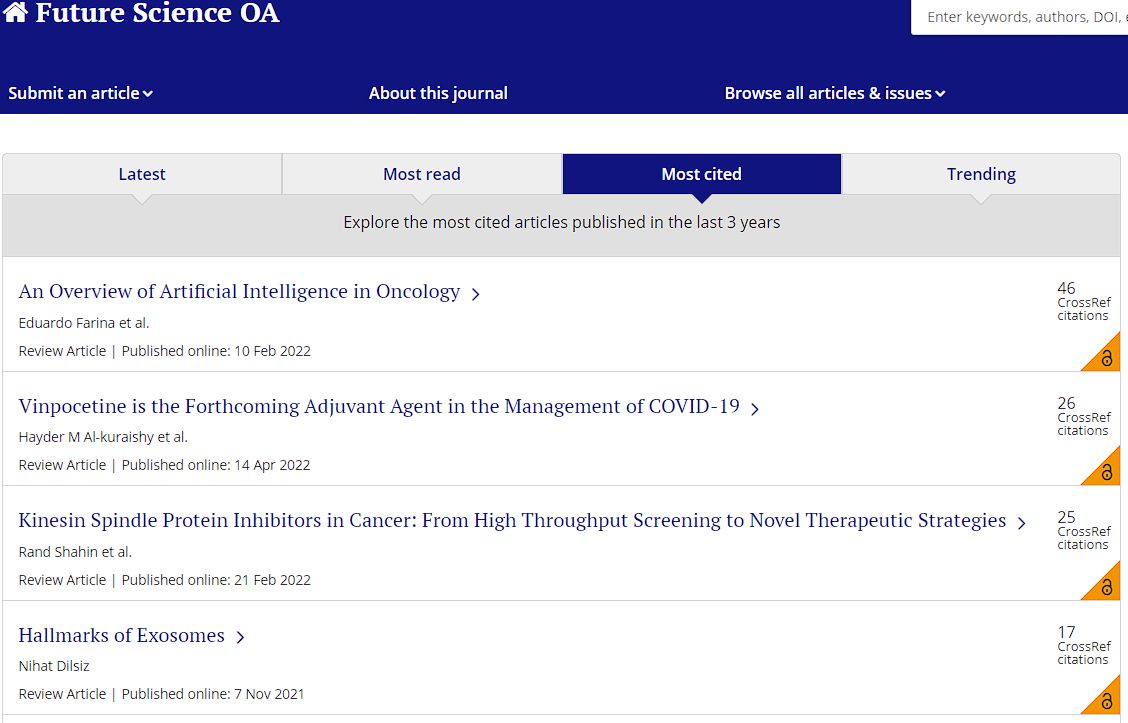
Task: Click the open-access lock icon on the Kinesin Spindle article
Action: coord(1106,586)
